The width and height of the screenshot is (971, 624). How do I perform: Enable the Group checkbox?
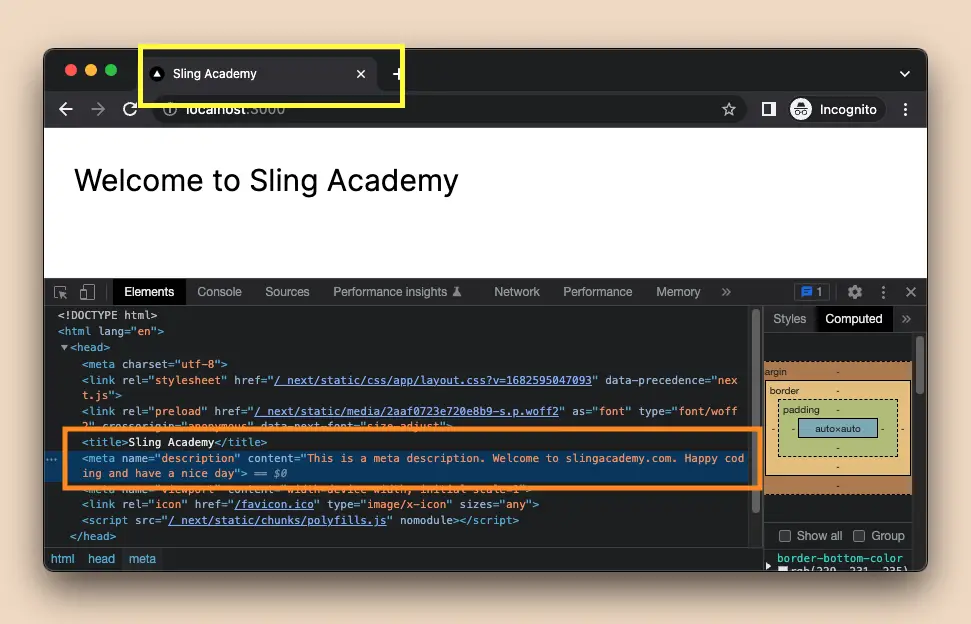coord(859,536)
